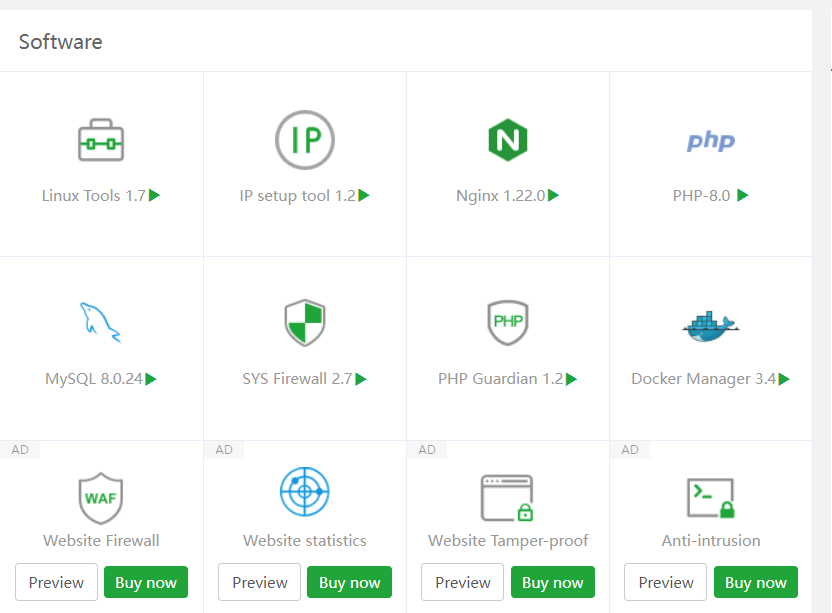The width and height of the screenshot is (832, 613).
Task: Click the Website Tamper-proof title text
Action: click(x=508, y=541)
